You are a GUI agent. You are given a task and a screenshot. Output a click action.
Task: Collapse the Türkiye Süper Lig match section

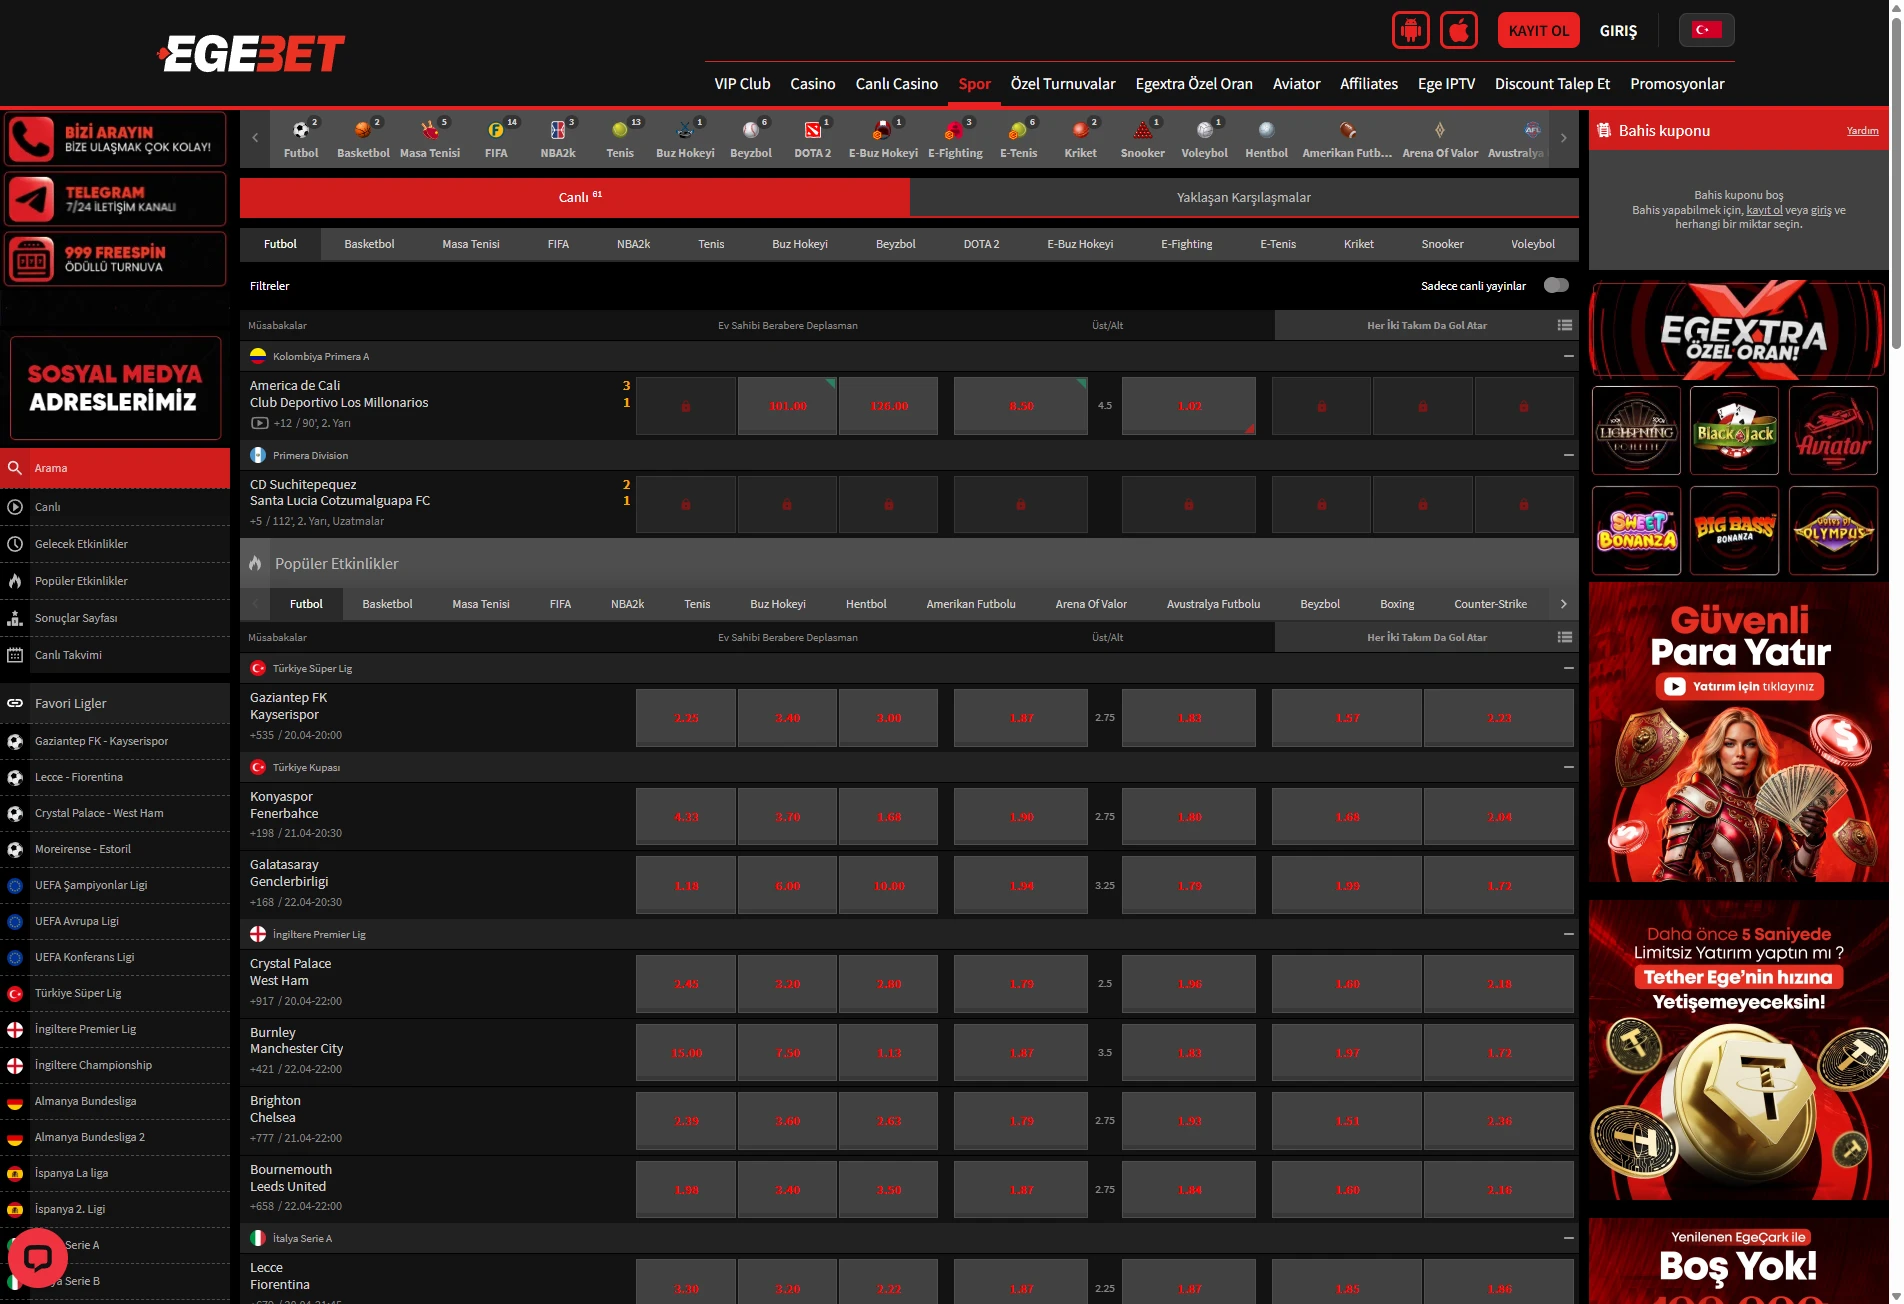[x=1568, y=668]
